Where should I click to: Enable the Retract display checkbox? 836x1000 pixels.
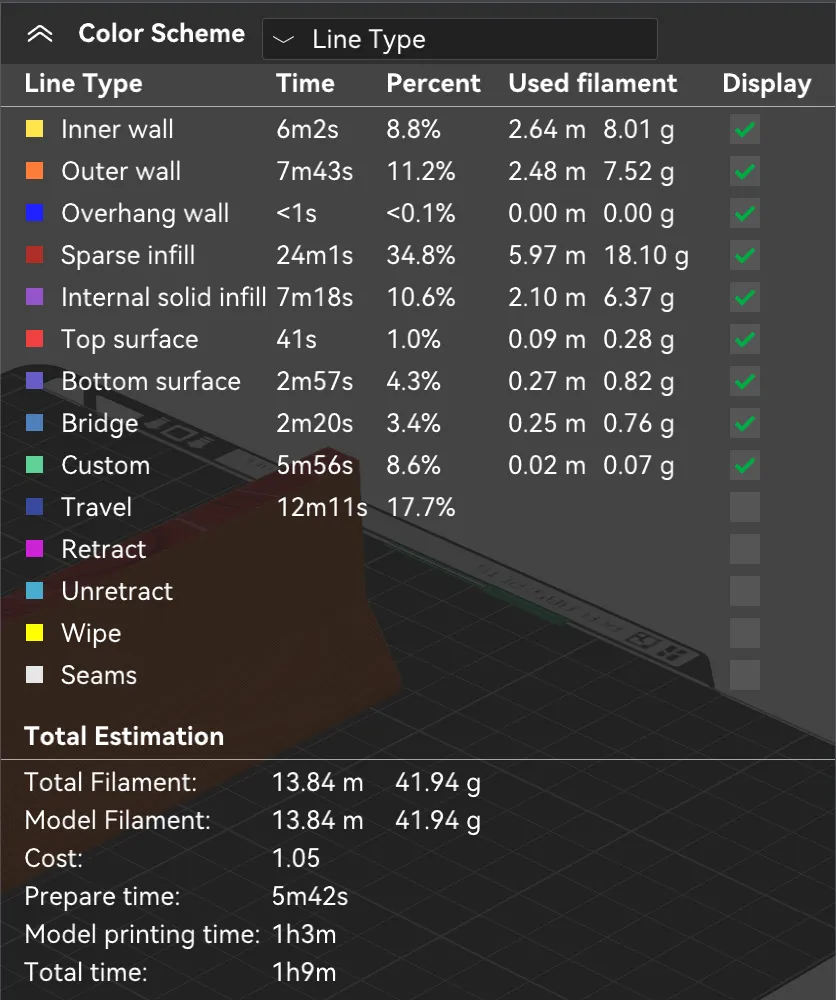pyautogui.click(x=745, y=549)
